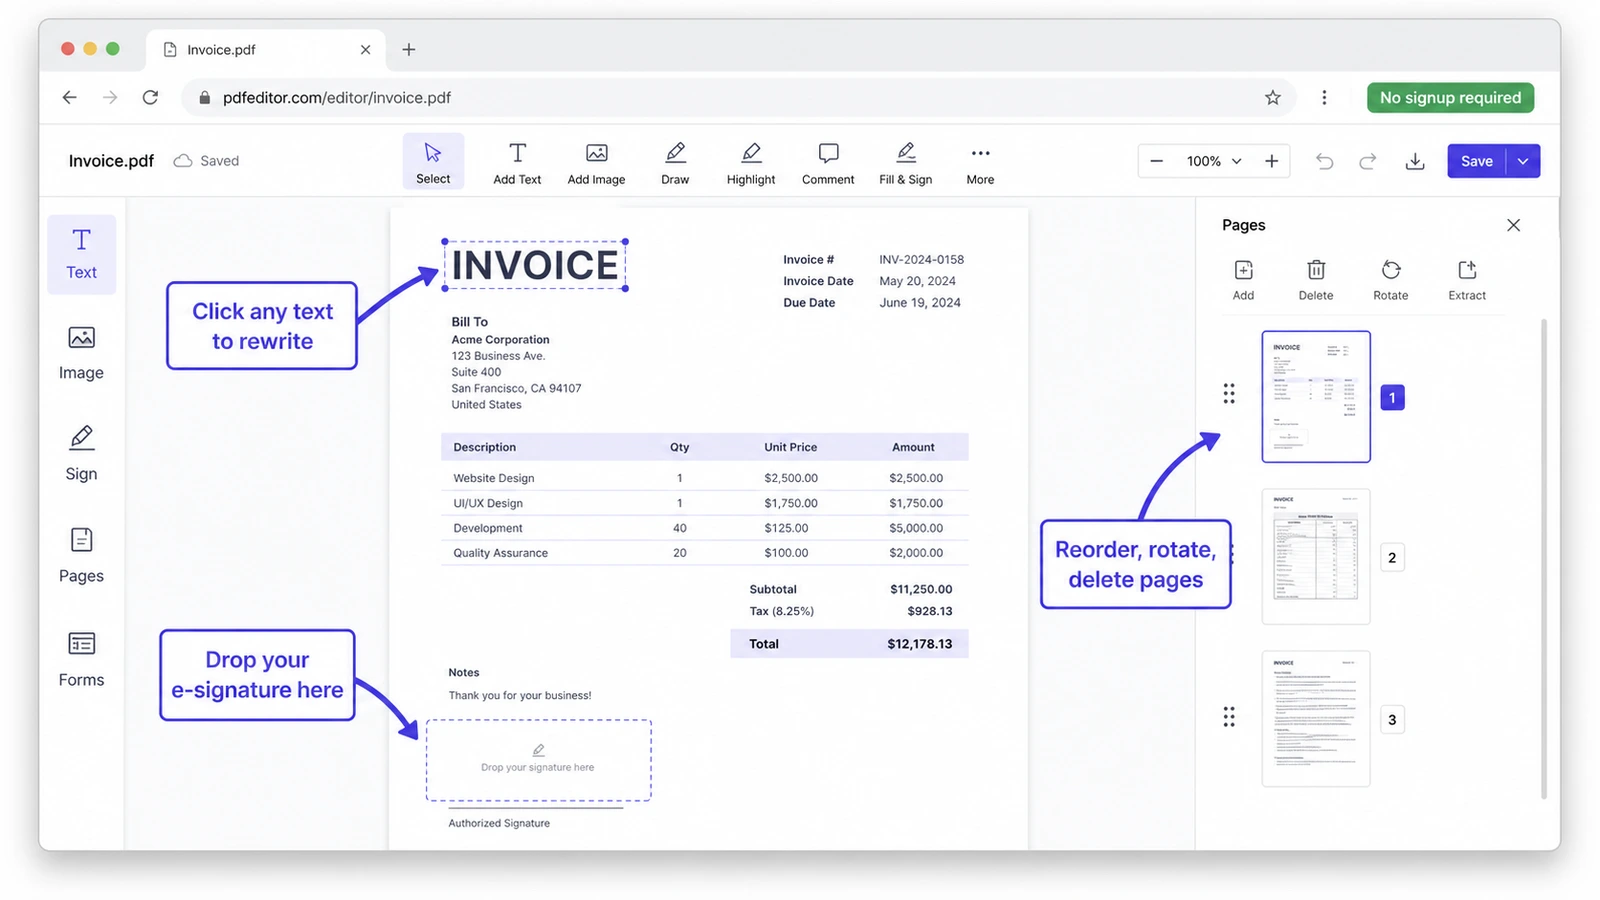Image resolution: width=1600 pixels, height=900 pixels.
Task: Click the Acme Corporation text
Action: click(x=500, y=340)
